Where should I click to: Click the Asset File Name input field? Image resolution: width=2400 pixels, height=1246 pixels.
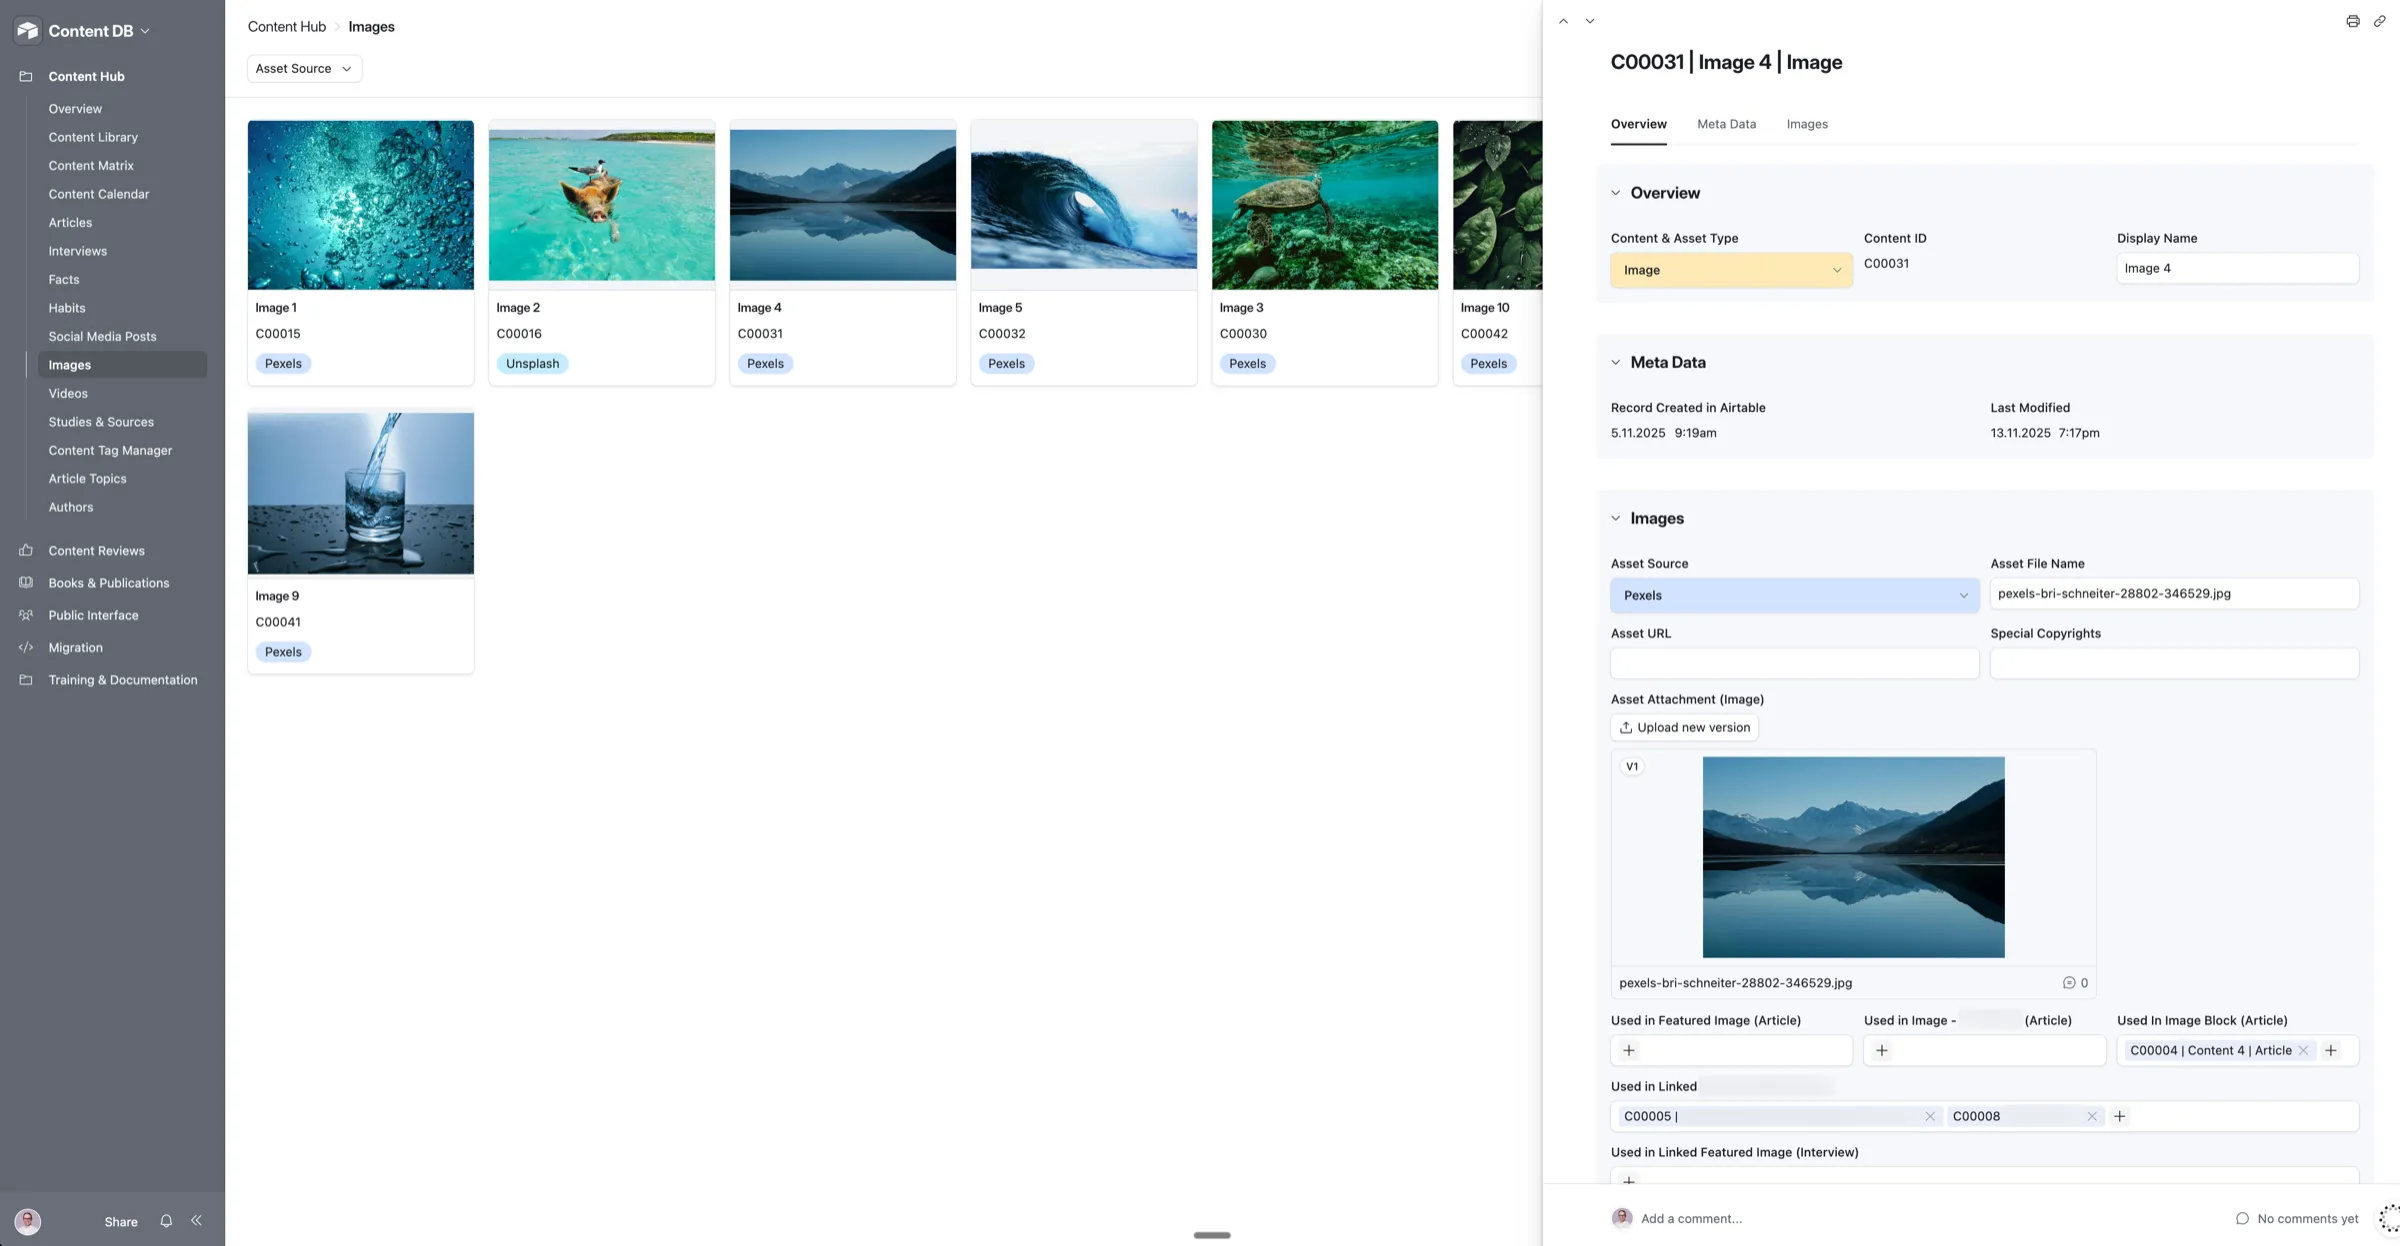coord(2174,593)
